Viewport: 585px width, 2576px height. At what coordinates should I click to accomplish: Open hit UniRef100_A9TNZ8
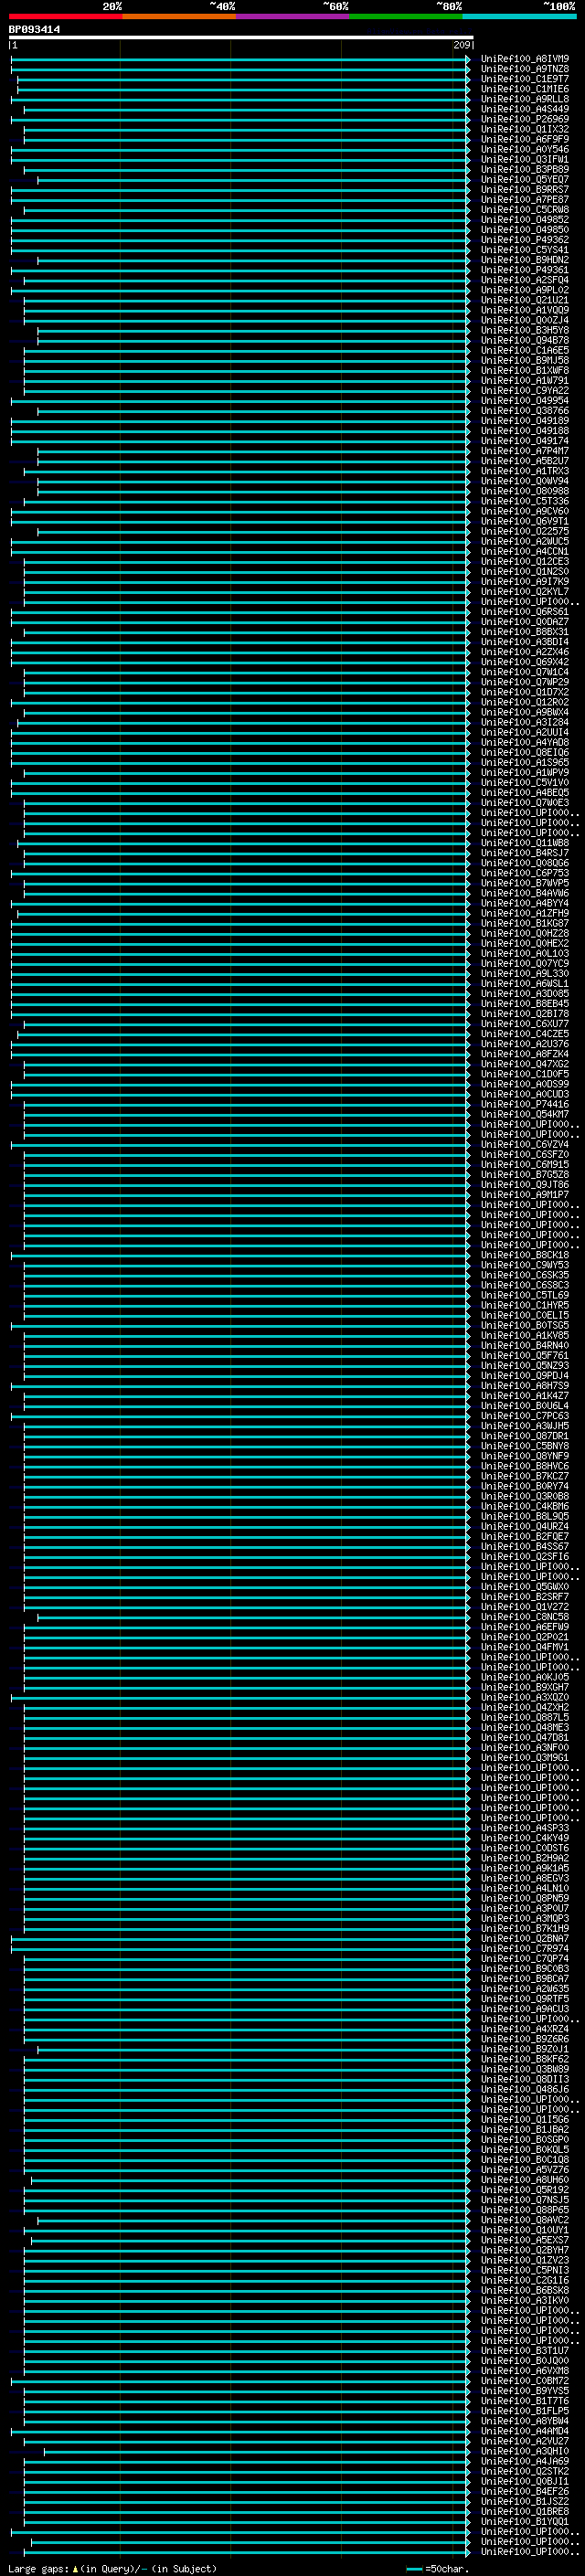525,69
